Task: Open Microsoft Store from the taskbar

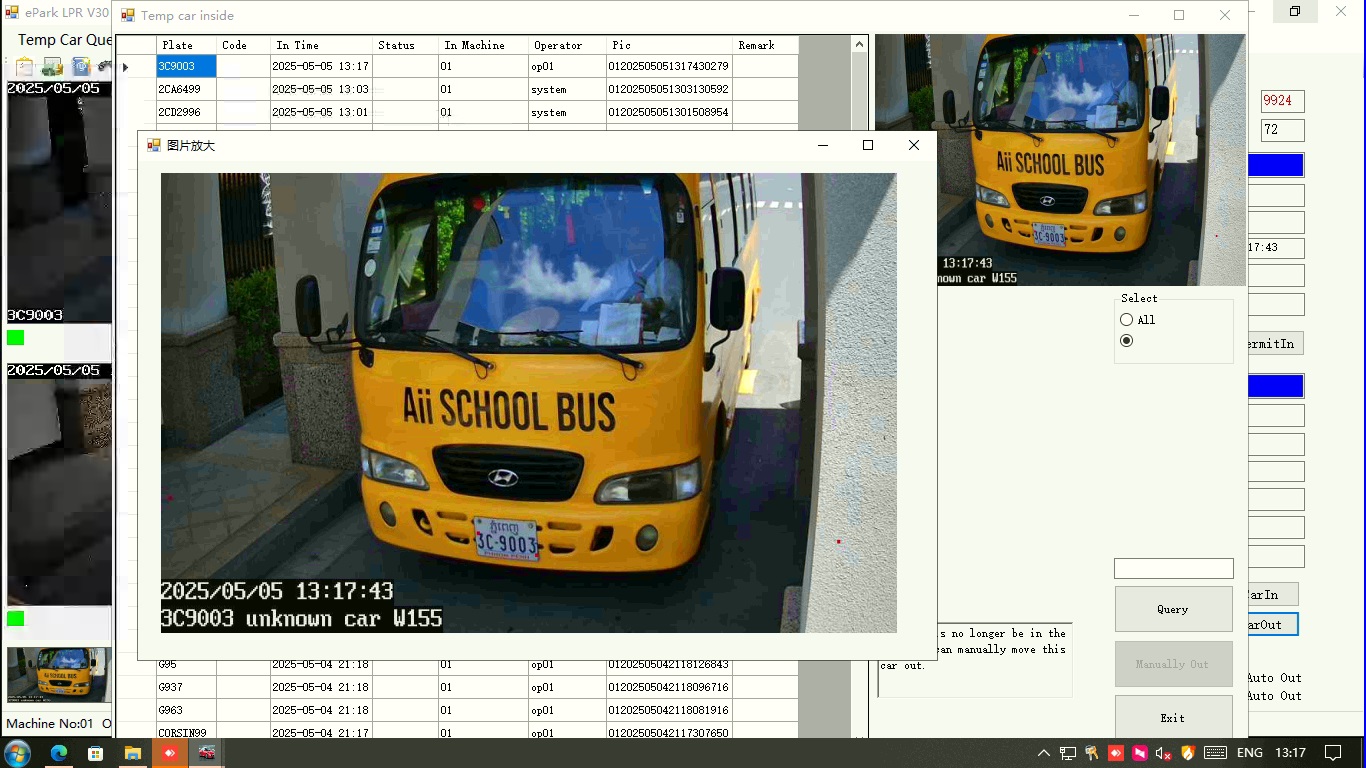Action: click(95, 753)
